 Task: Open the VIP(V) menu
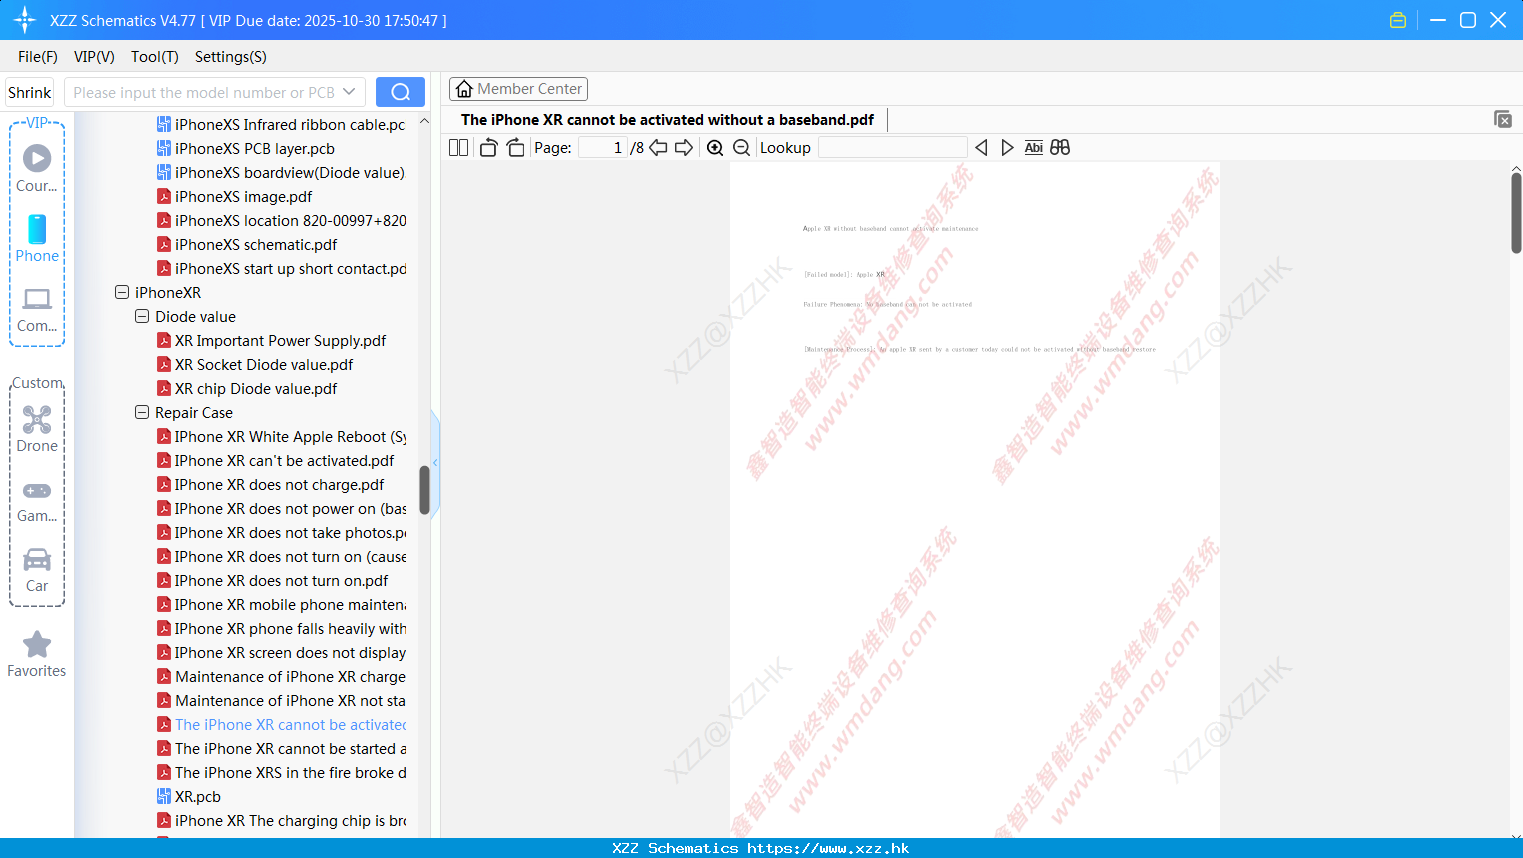[x=94, y=57]
